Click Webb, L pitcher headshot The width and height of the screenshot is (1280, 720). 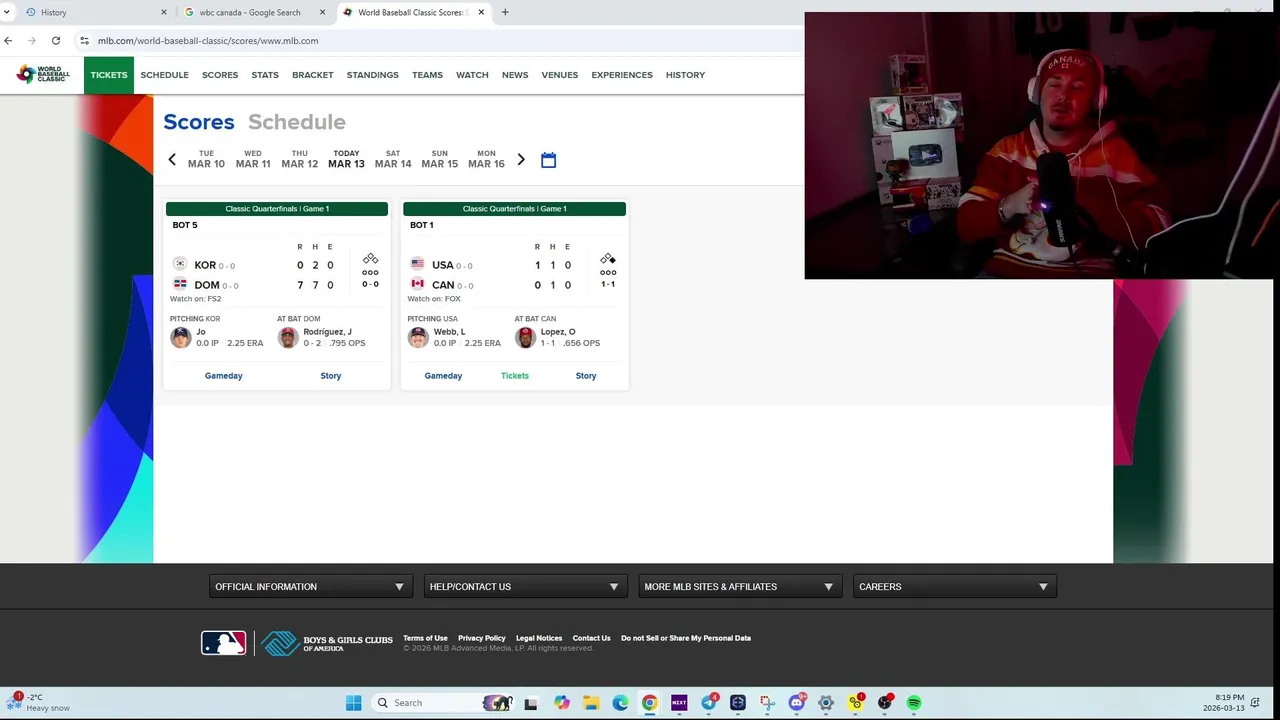click(418, 337)
